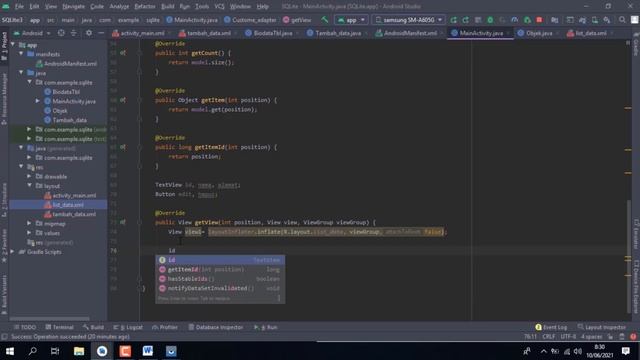This screenshot has height=360, width=640.
Task: Select BiodataTbl class in project tree
Action: (62, 92)
